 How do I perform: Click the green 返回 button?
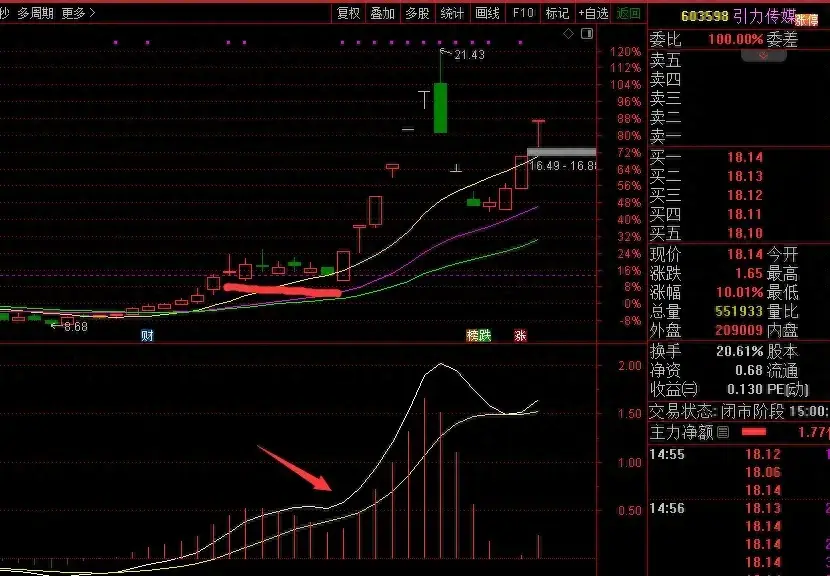pyautogui.click(x=628, y=13)
